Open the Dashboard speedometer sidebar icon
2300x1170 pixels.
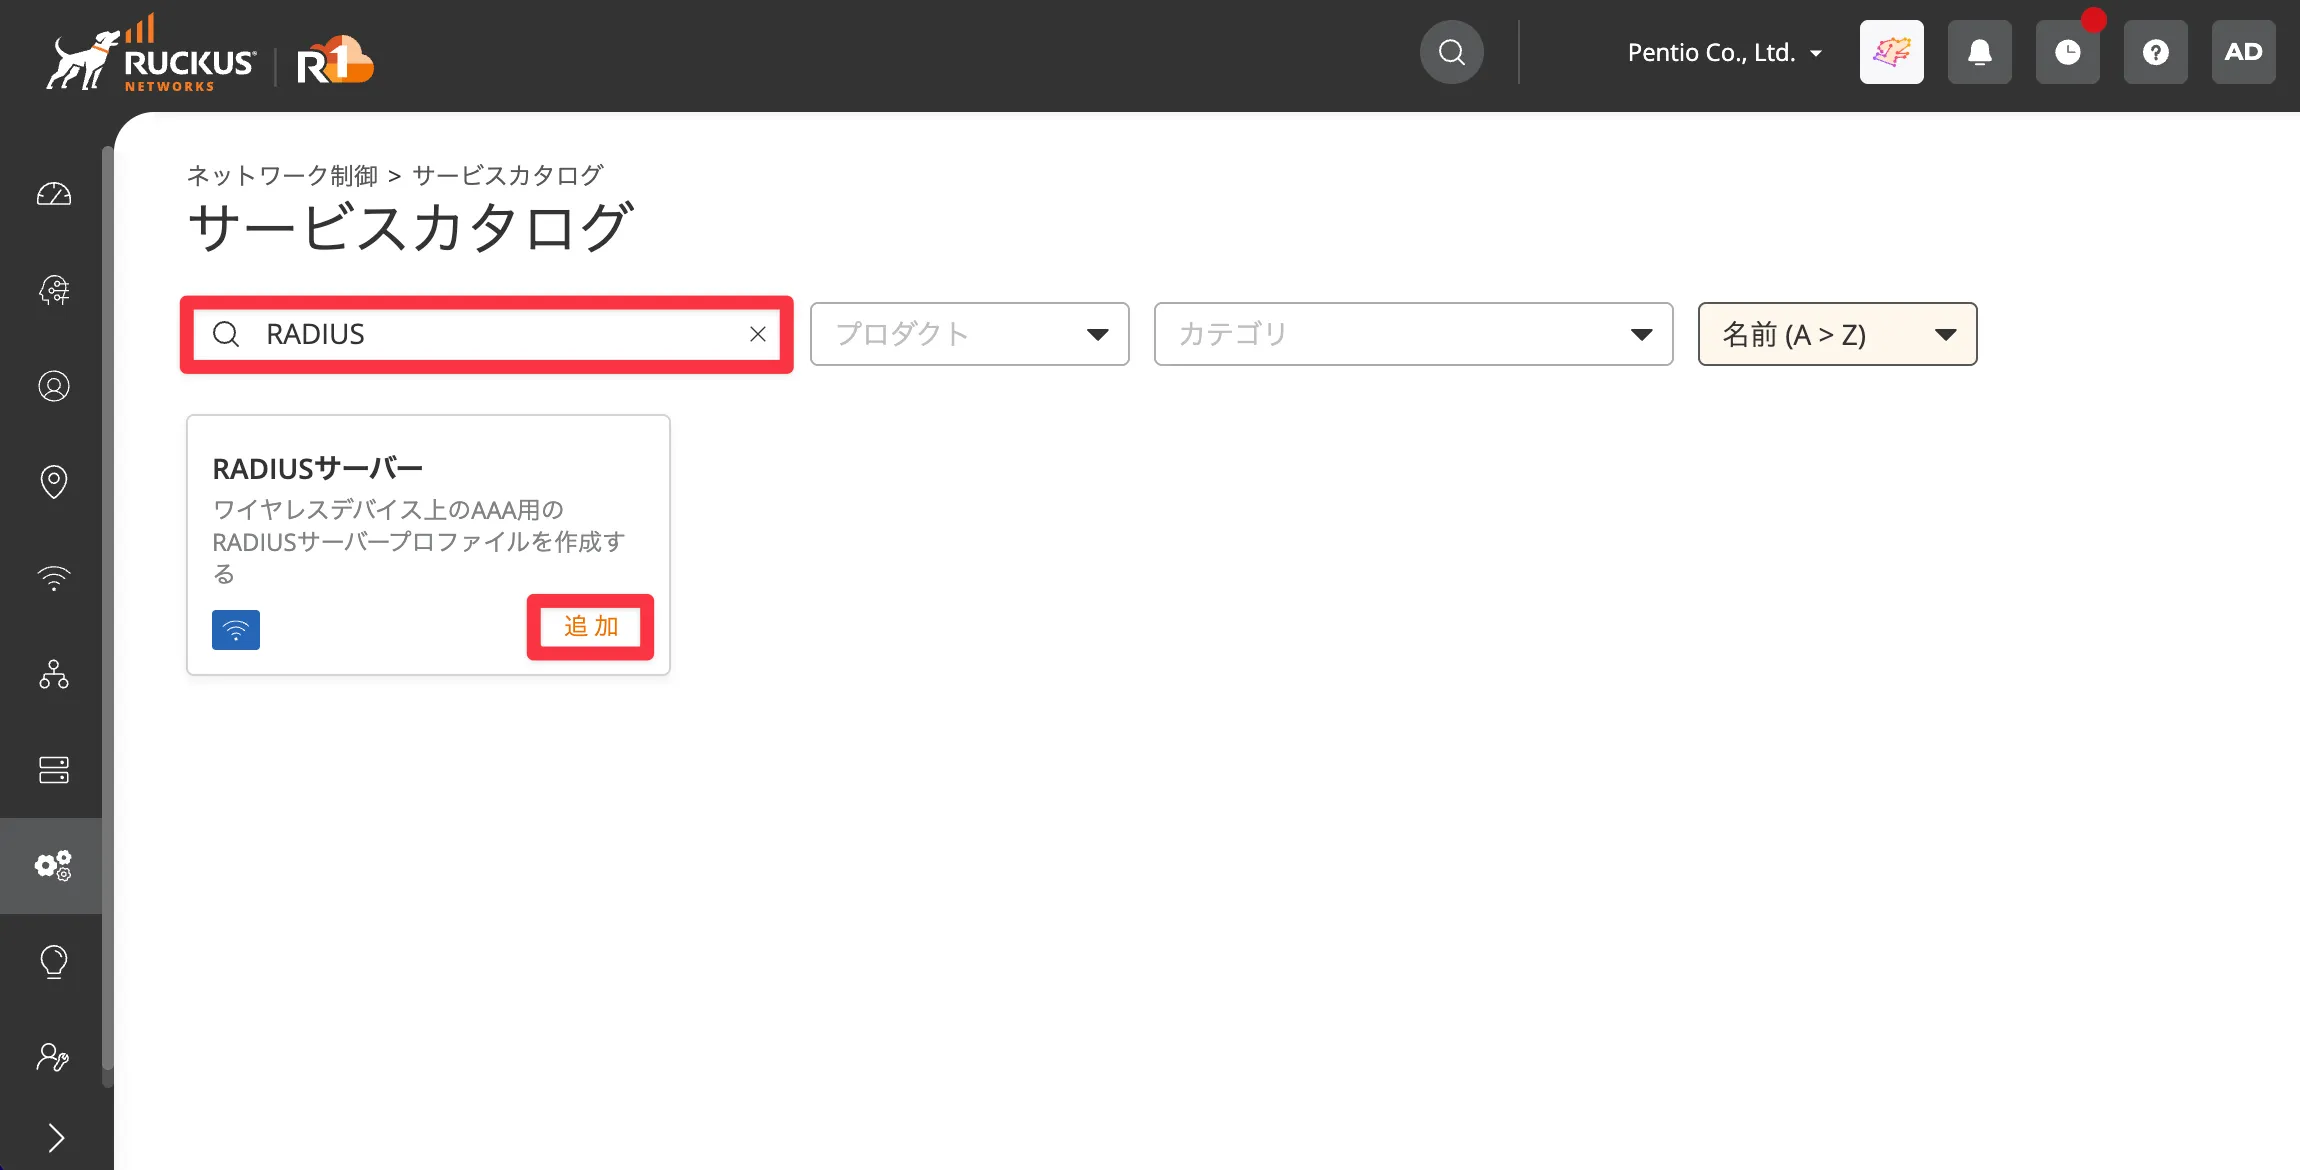(54, 194)
